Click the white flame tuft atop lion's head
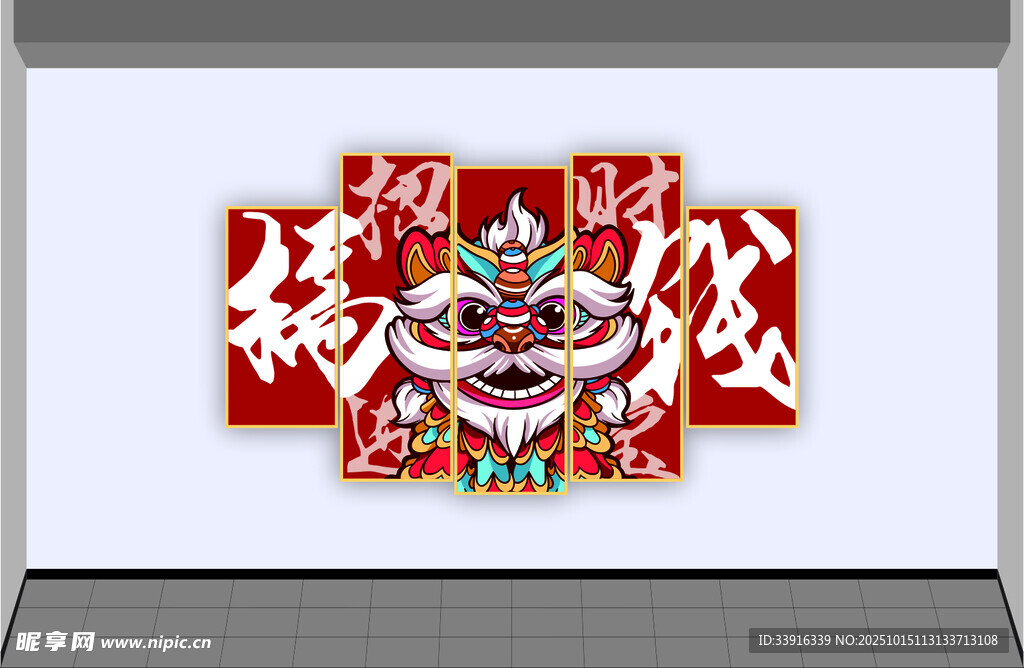 click(x=513, y=216)
